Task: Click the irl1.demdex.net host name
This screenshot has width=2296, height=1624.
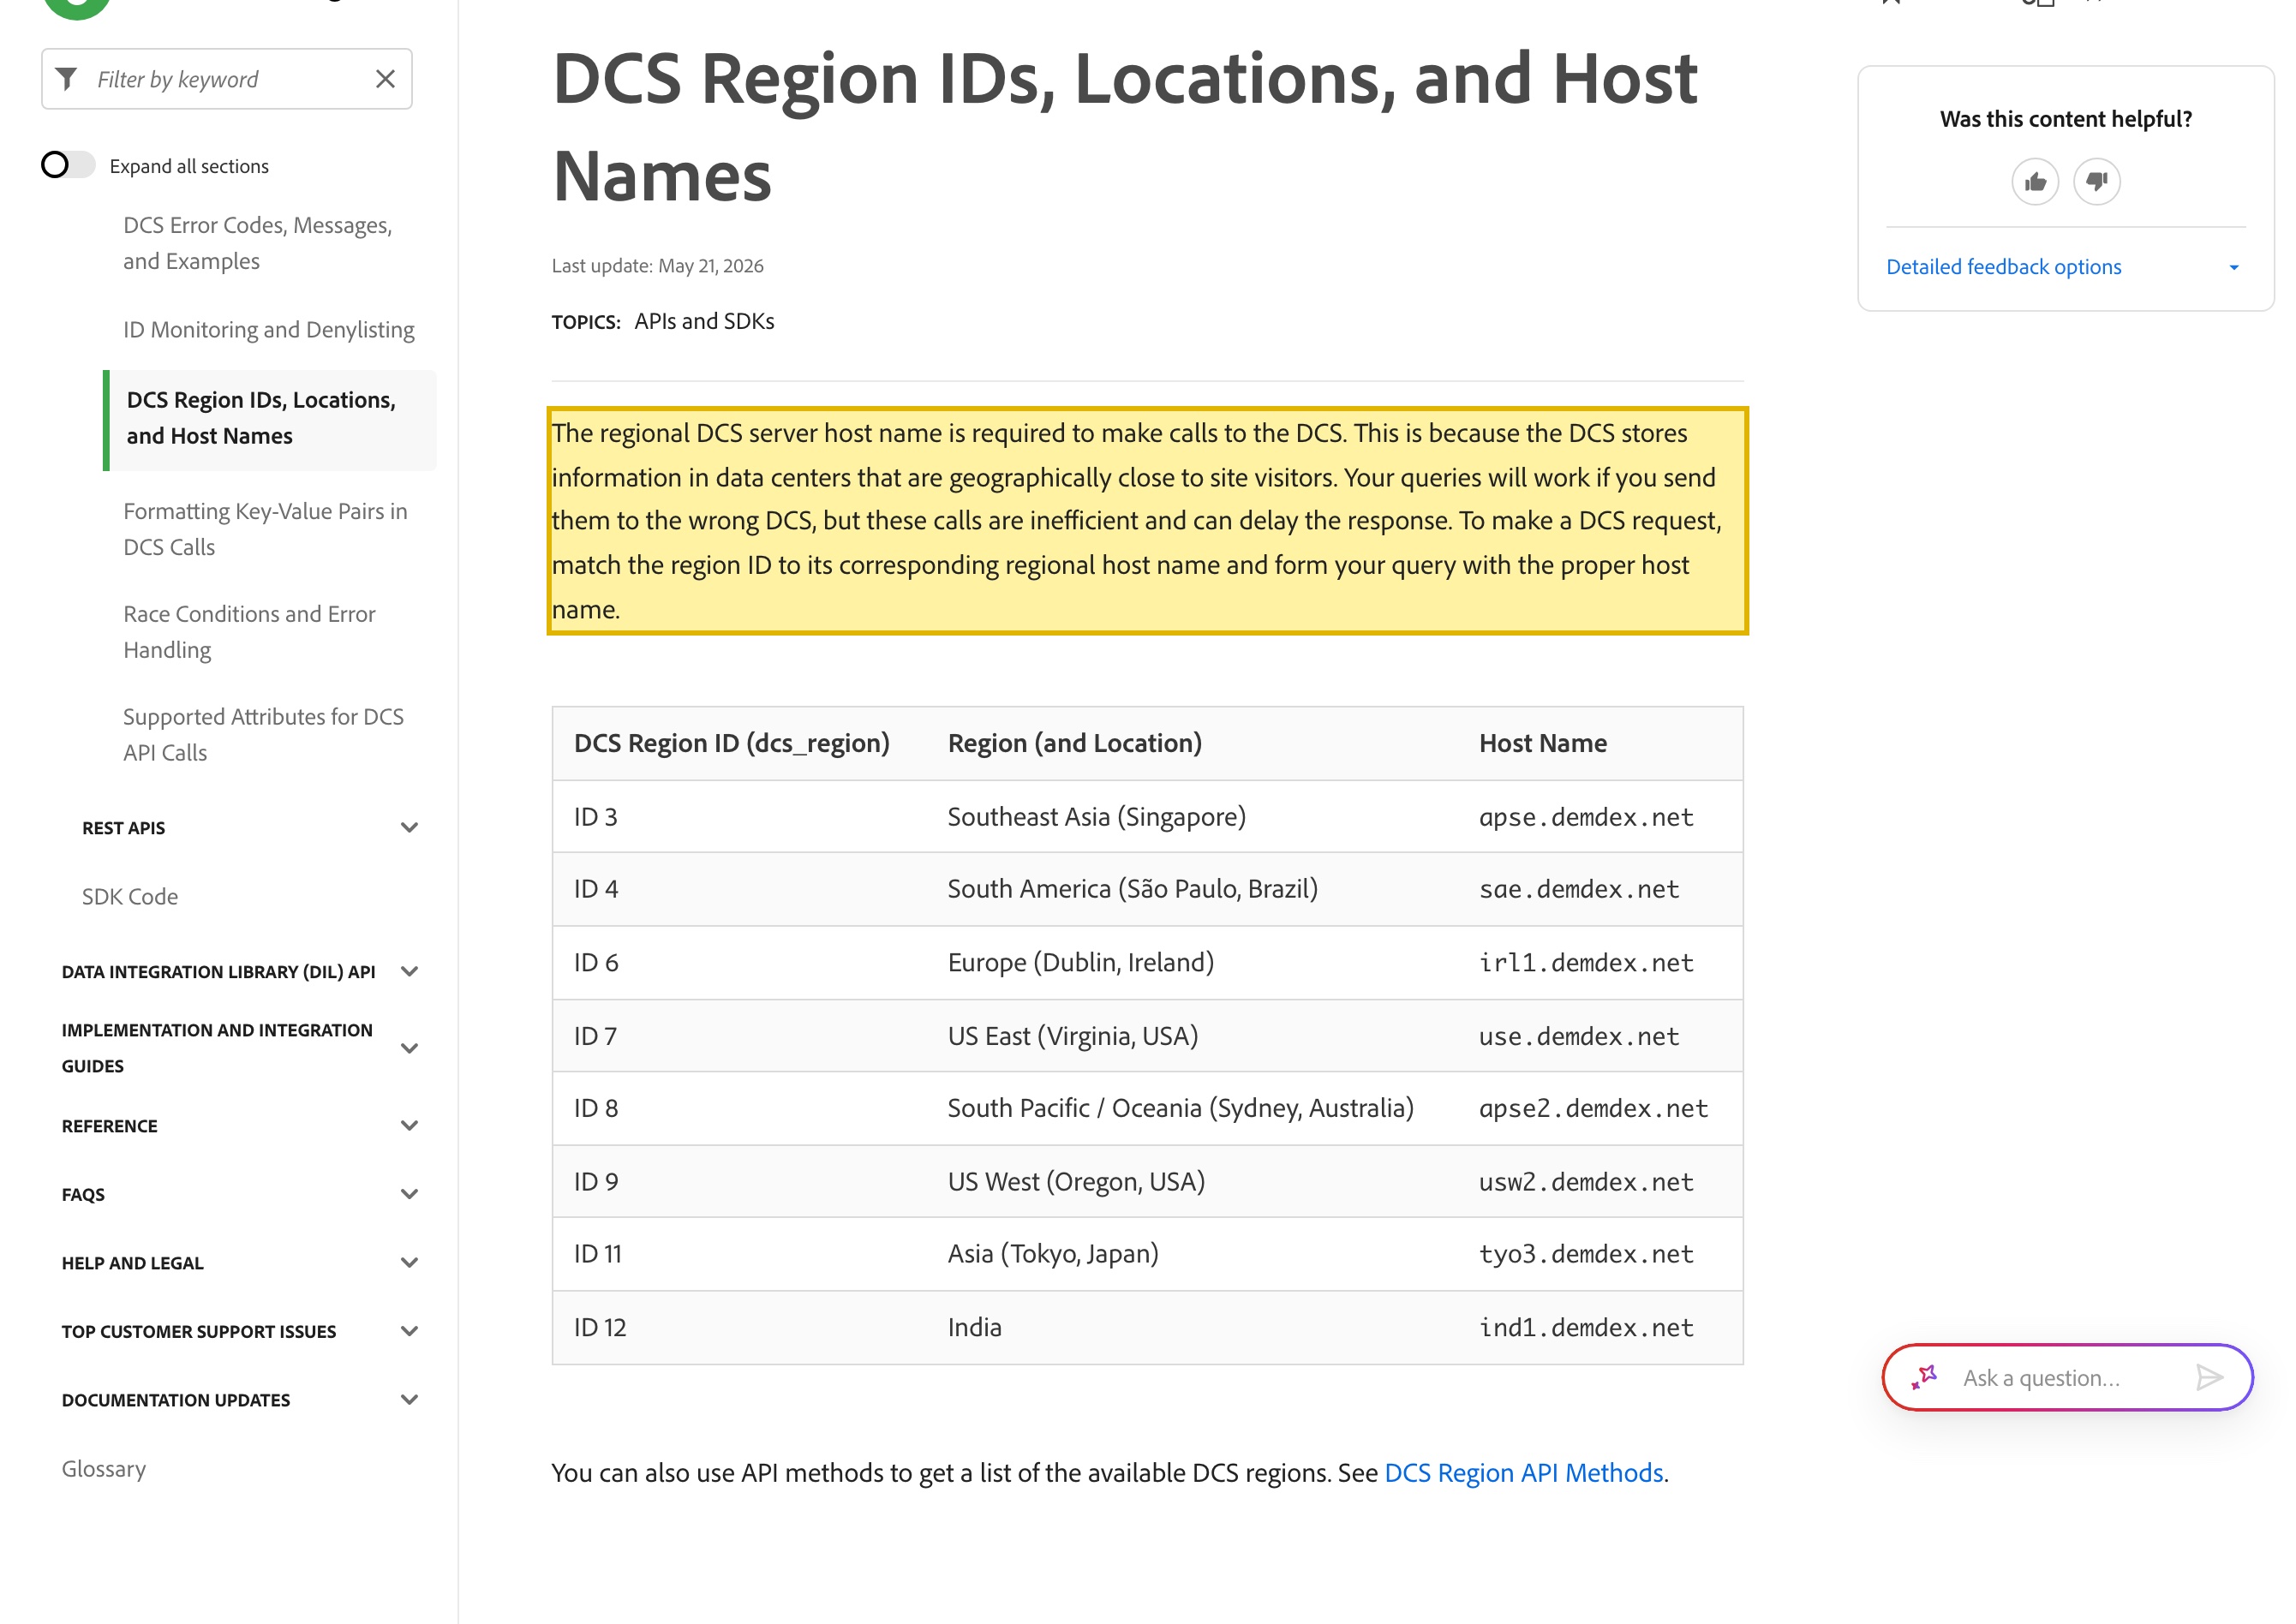Action: click(1586, 962)
